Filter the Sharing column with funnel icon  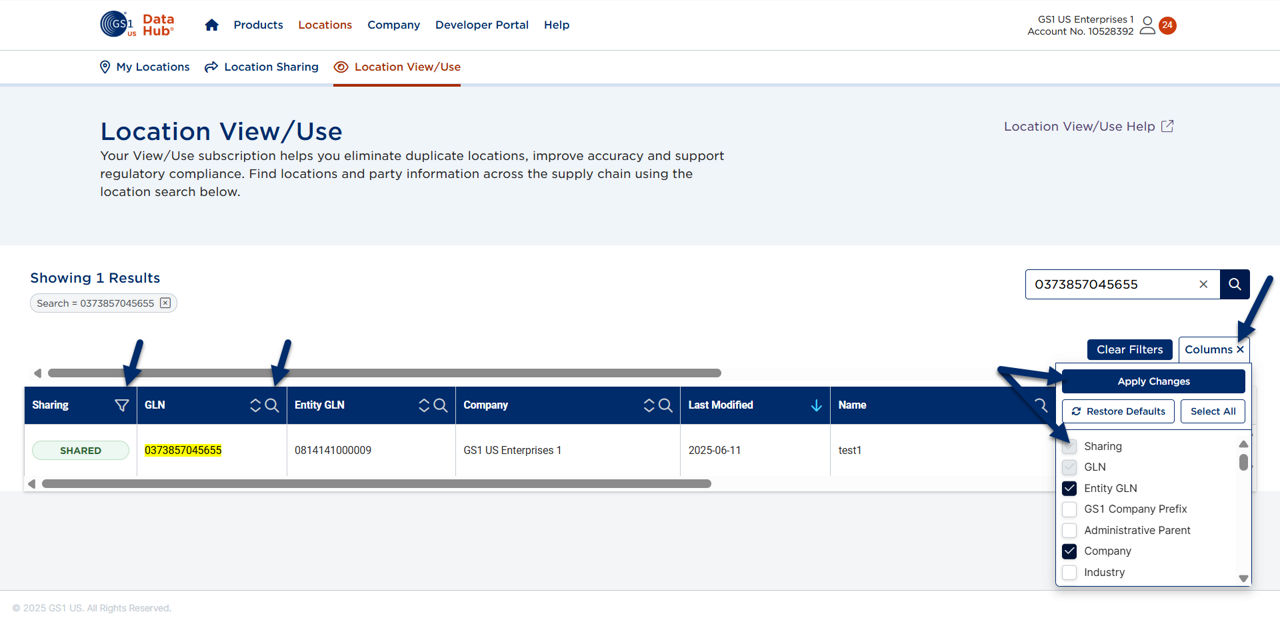[122, 406]
